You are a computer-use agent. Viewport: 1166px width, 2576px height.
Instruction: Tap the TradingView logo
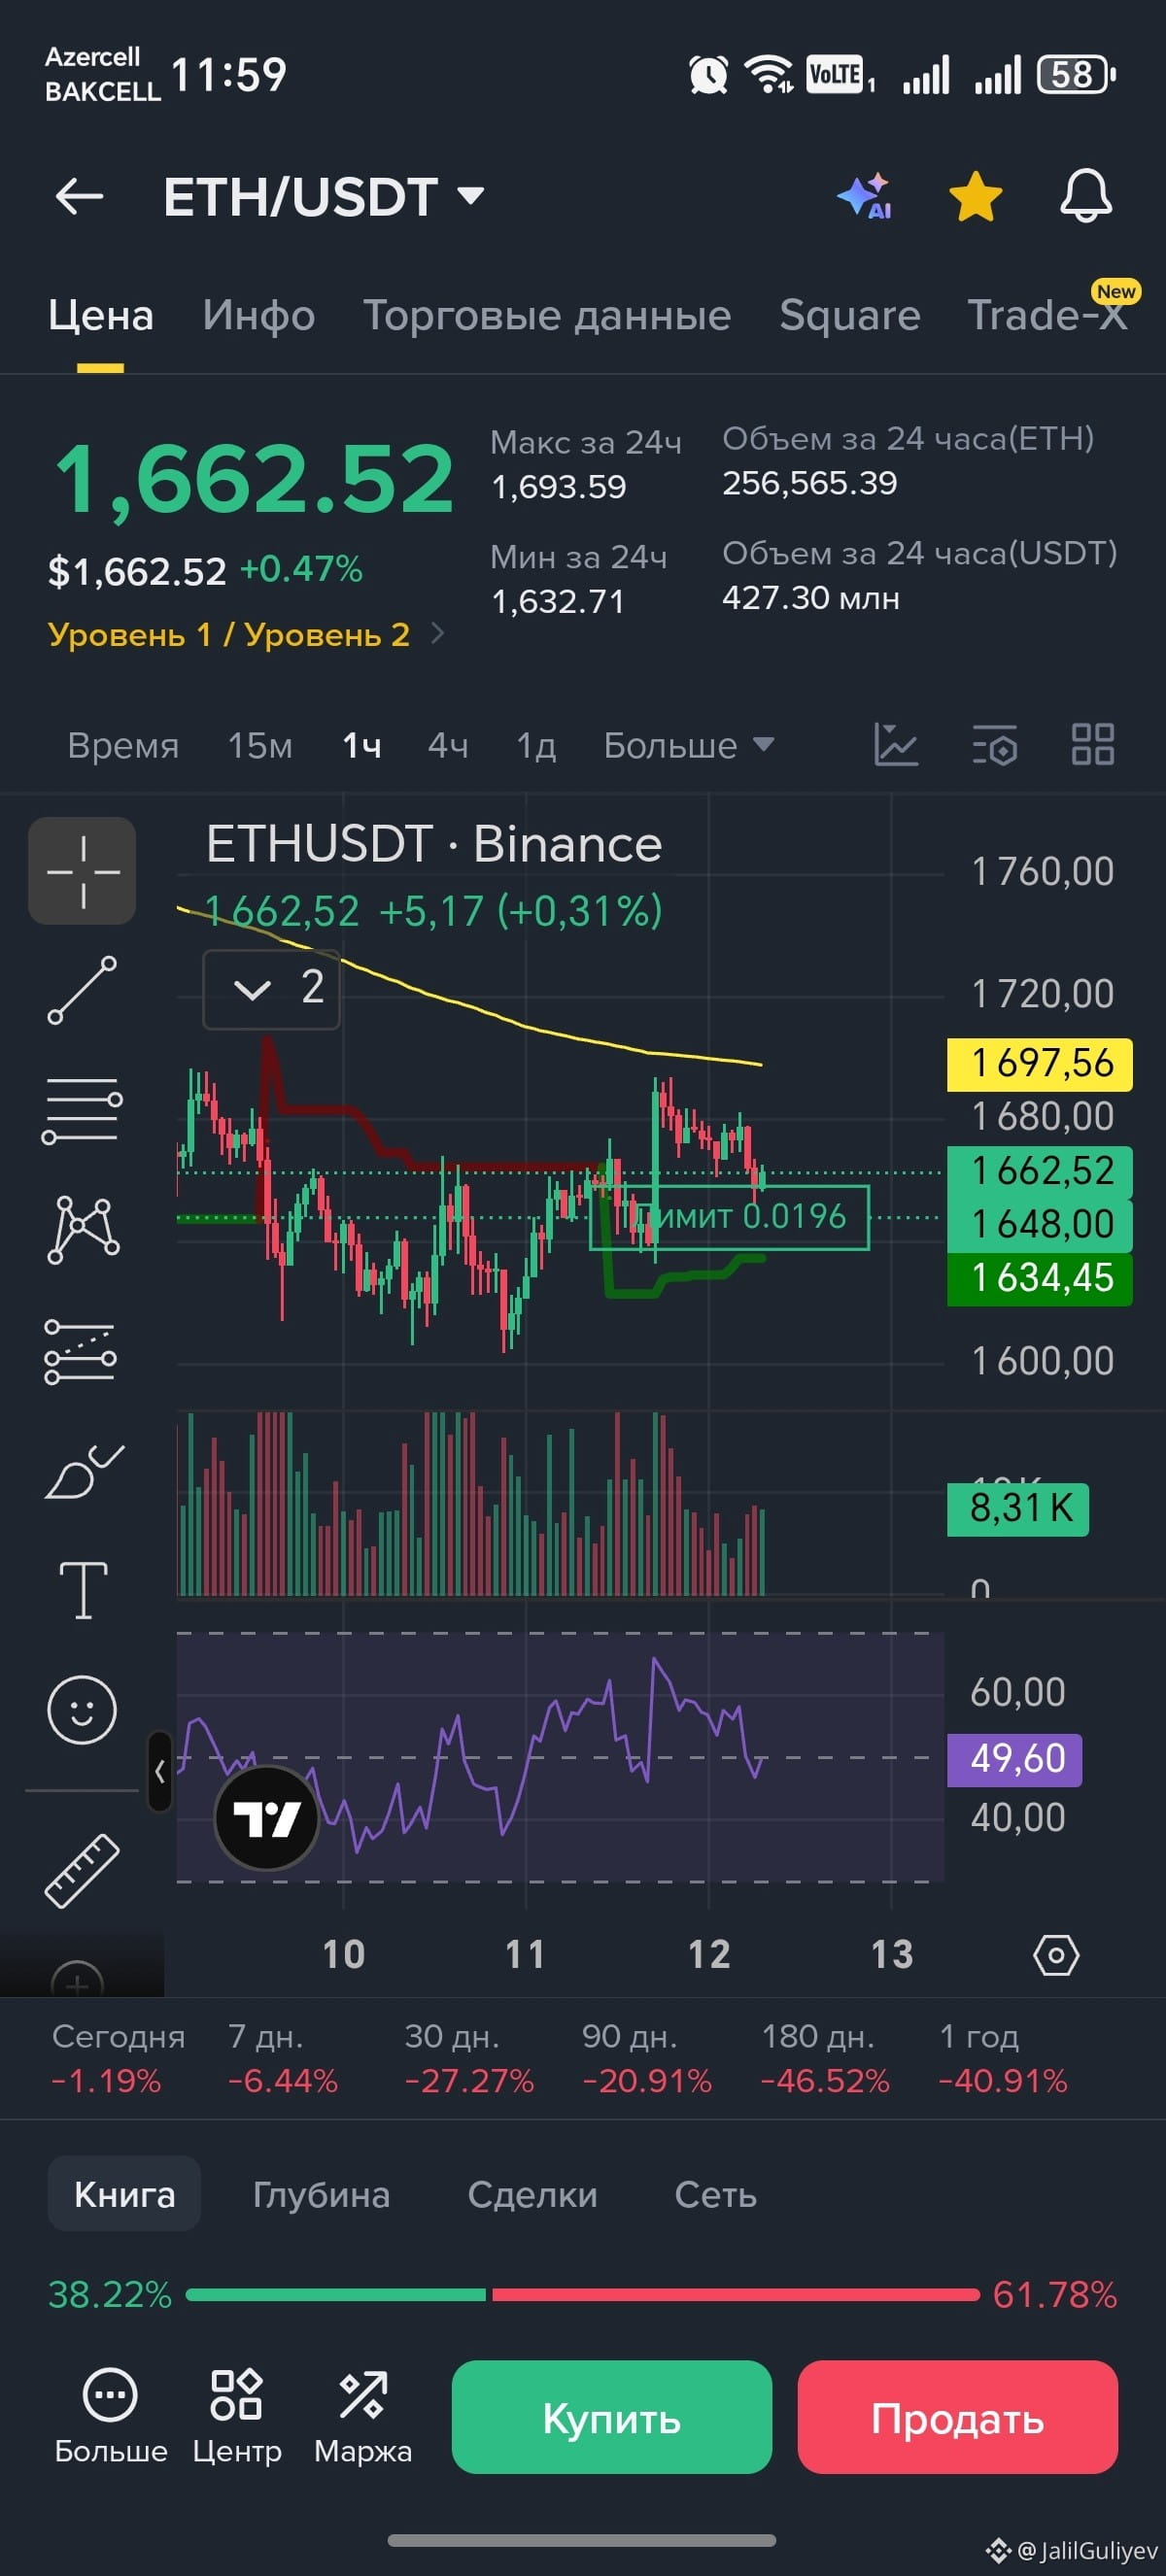point(267,1818)
